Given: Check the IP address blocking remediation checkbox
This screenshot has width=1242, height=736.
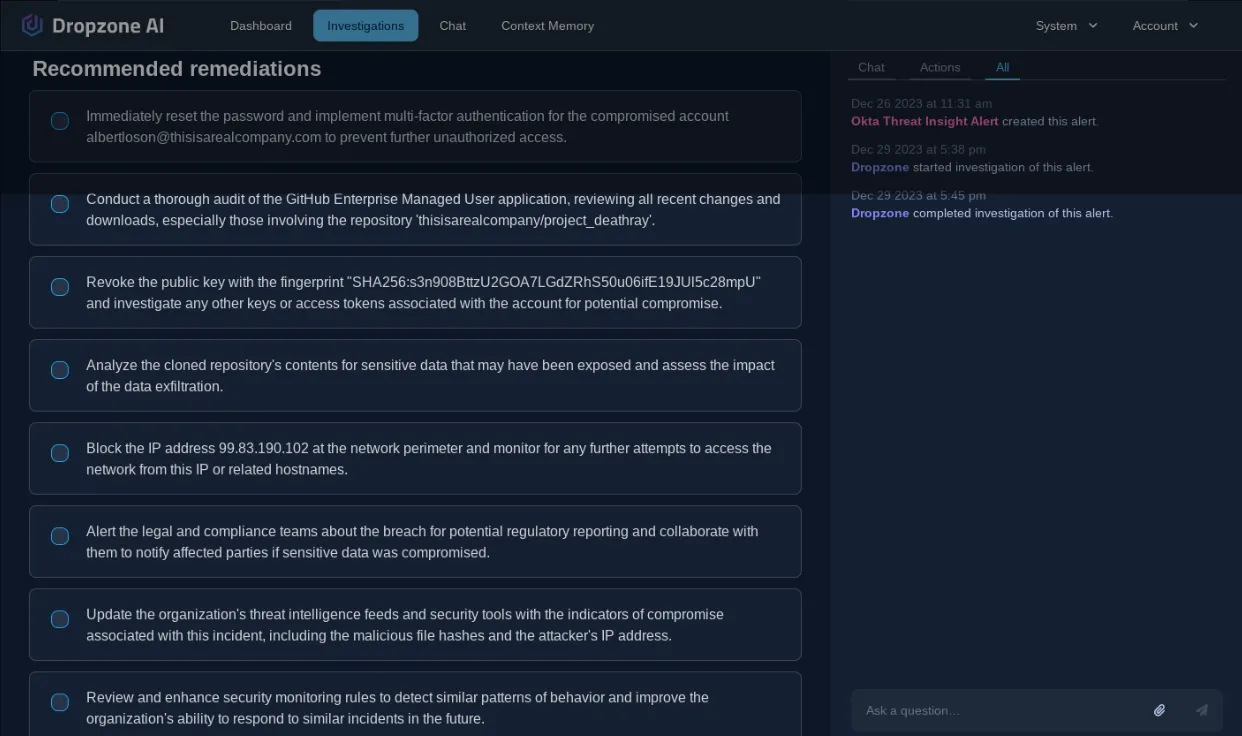Looking at the screenshot, I should tap(59, 453).
